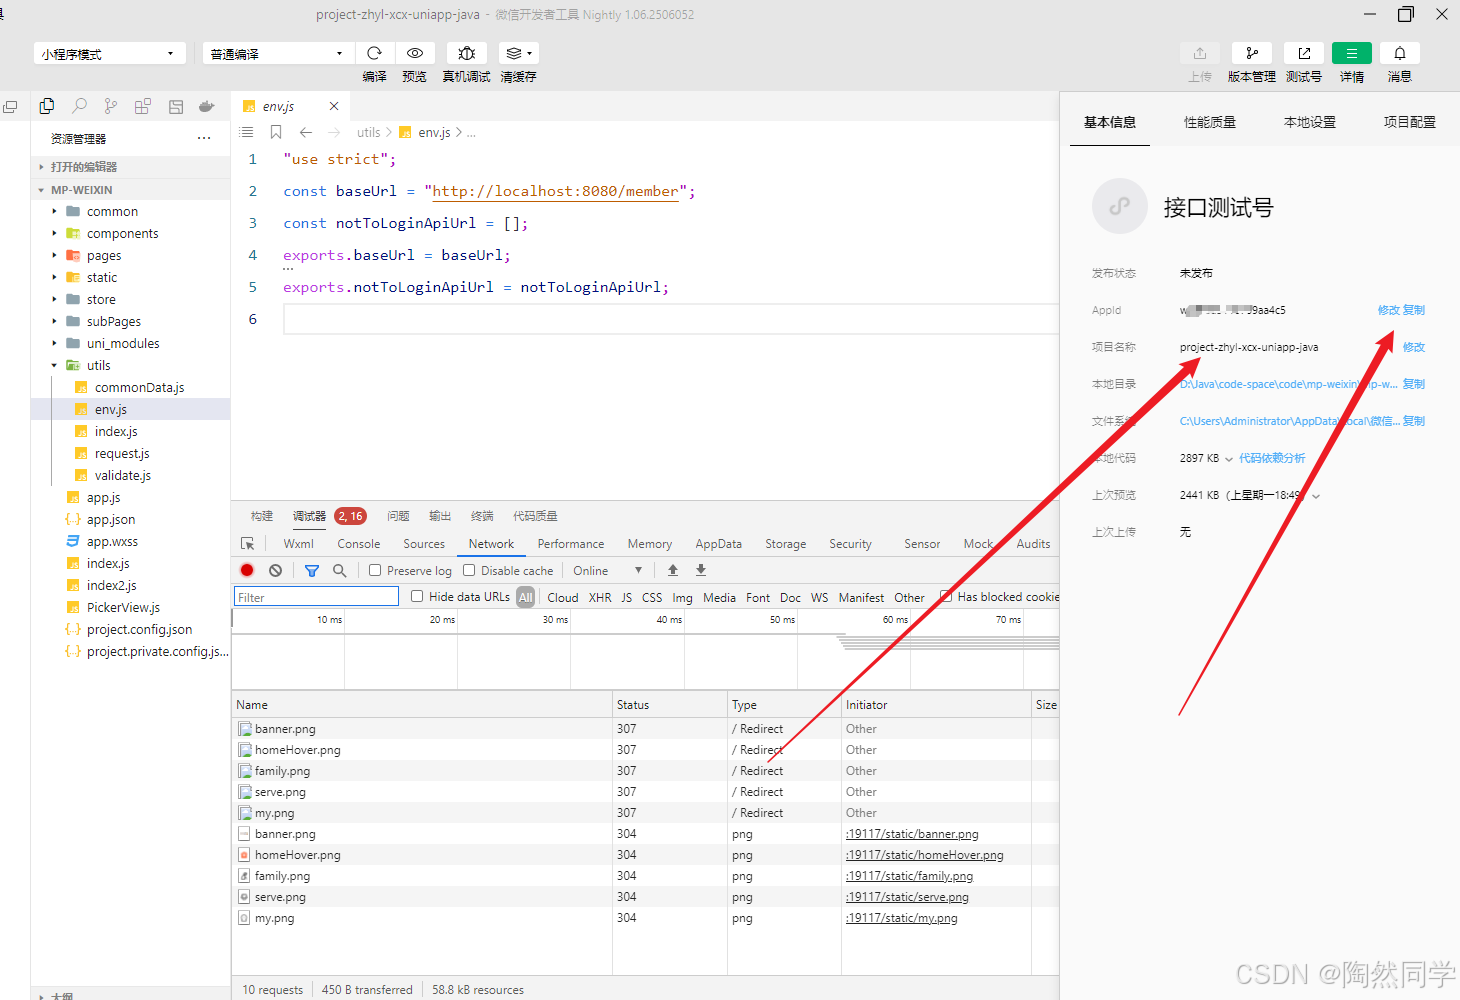Image resolution: width=1460 pixels, height=1000 pixels.
Task: Type in the network Filter input field
Action: pos(314,596)
